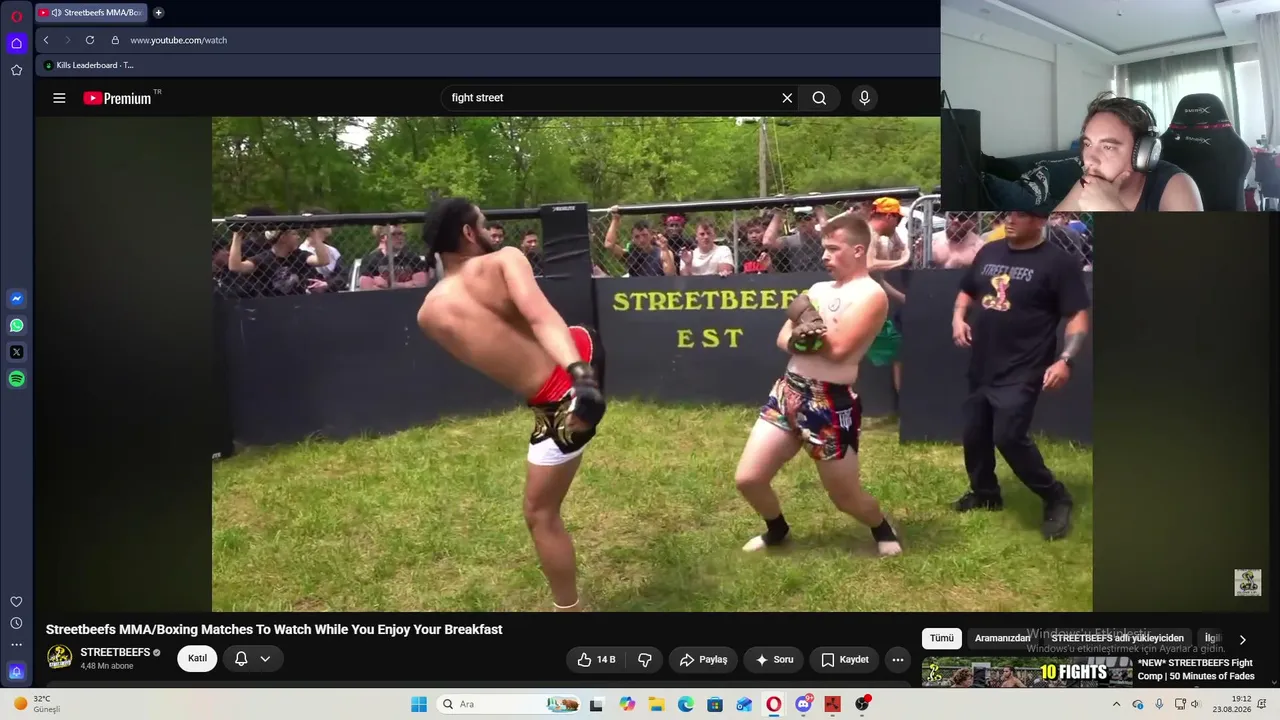The height and width of the screenshot is (720, 1280).
Task: Open the heart (pinboards) sidebar icon
Action: click(16, 602)
